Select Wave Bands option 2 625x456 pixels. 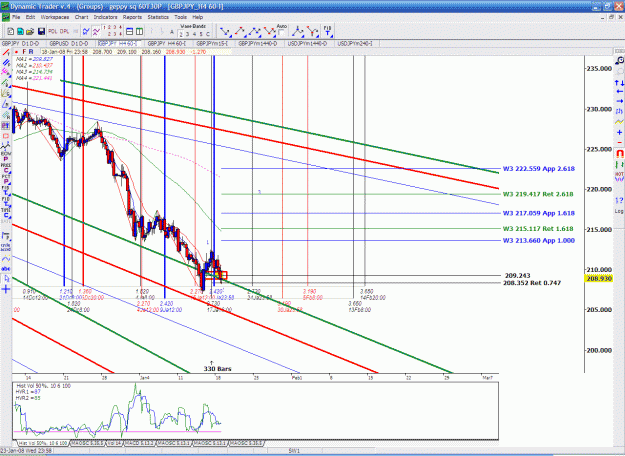pos(181,34)
